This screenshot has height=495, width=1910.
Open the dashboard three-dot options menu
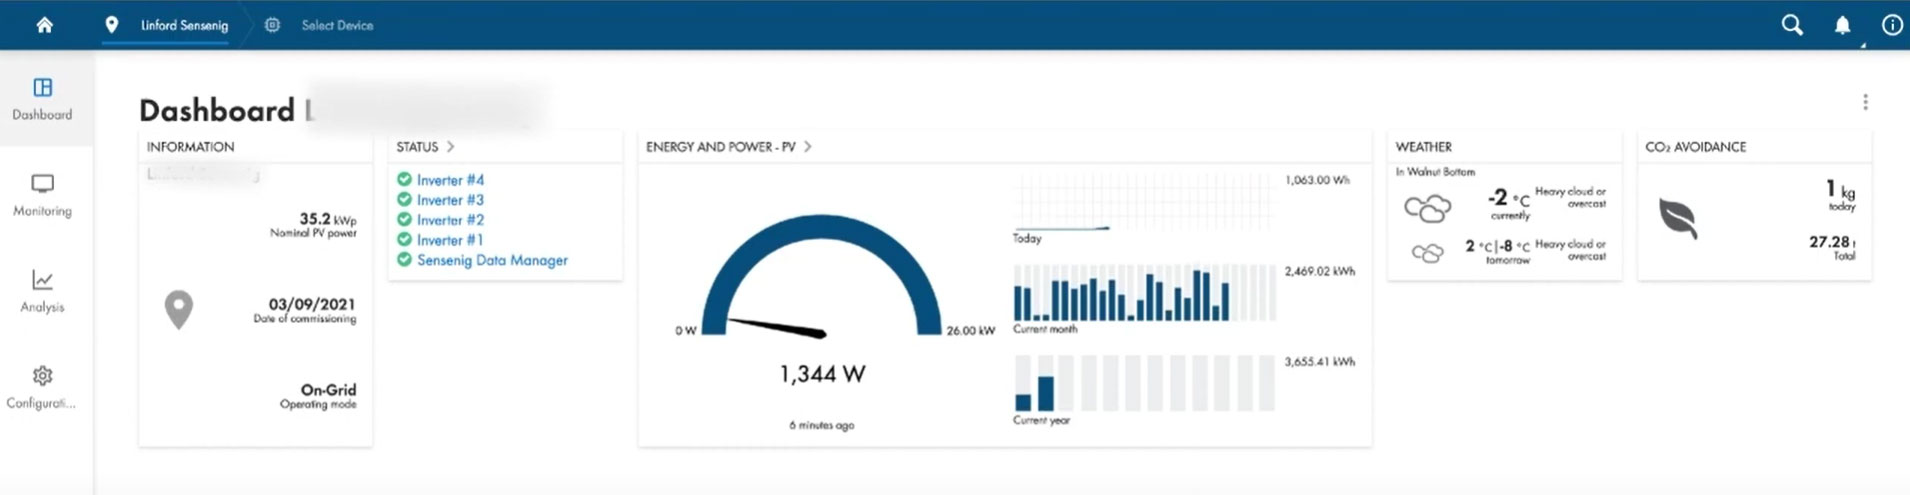point(1865,102)
